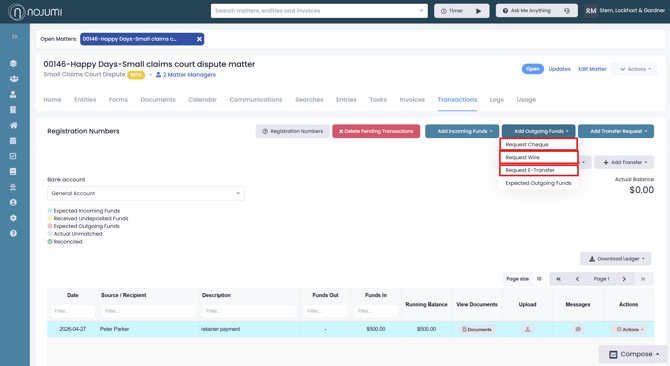Screen dimensions: 670x366
Task: Click the Registration Numbers button
Action: 293,131
